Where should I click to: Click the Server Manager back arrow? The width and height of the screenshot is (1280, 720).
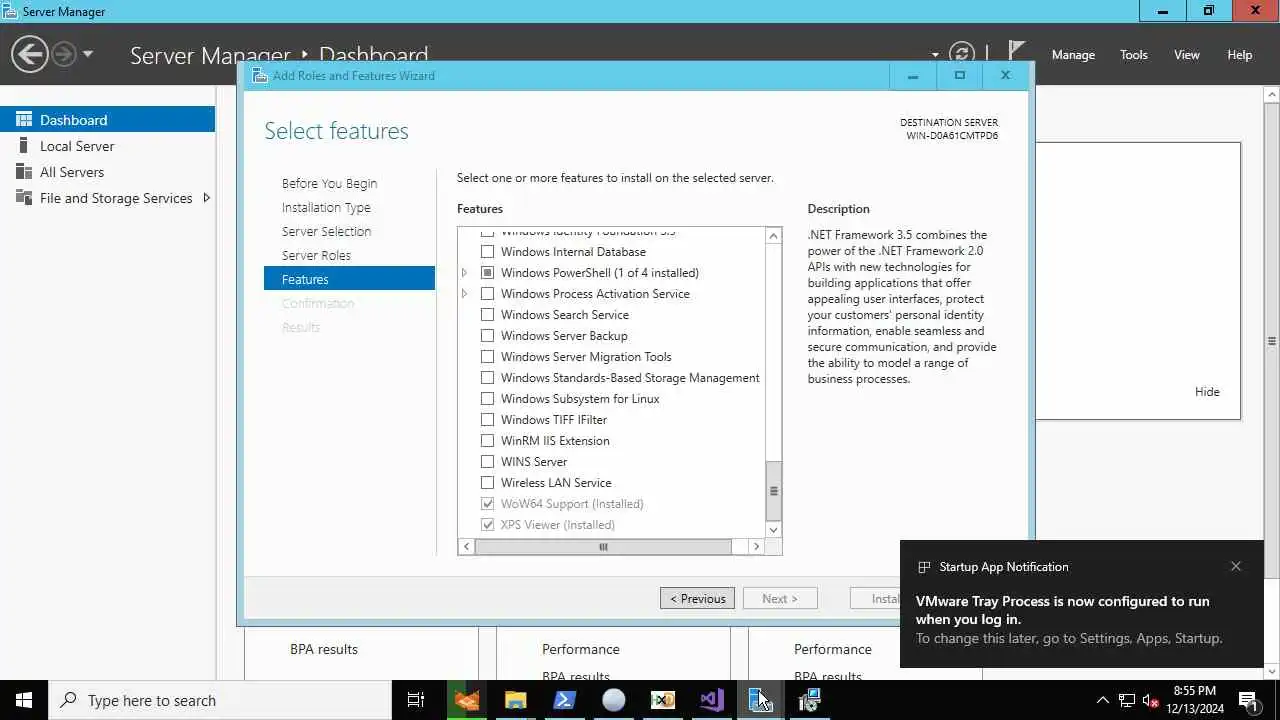click(x=30, y=54)
